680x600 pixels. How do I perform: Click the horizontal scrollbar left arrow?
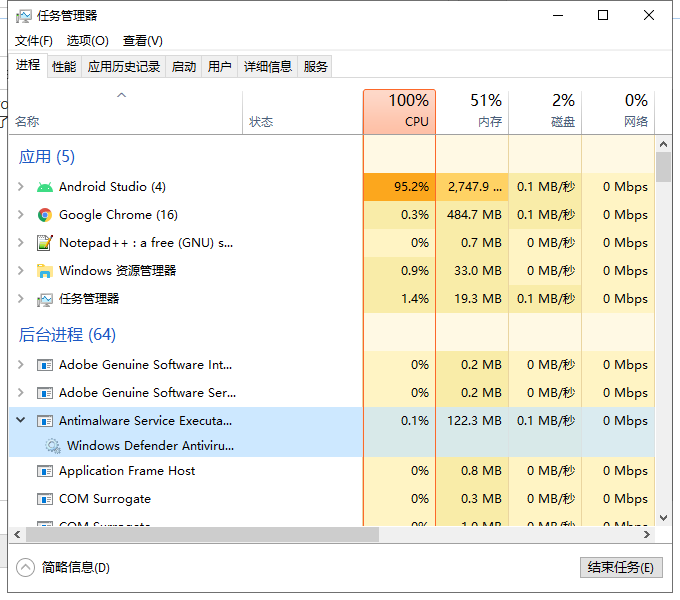(17, 535)
